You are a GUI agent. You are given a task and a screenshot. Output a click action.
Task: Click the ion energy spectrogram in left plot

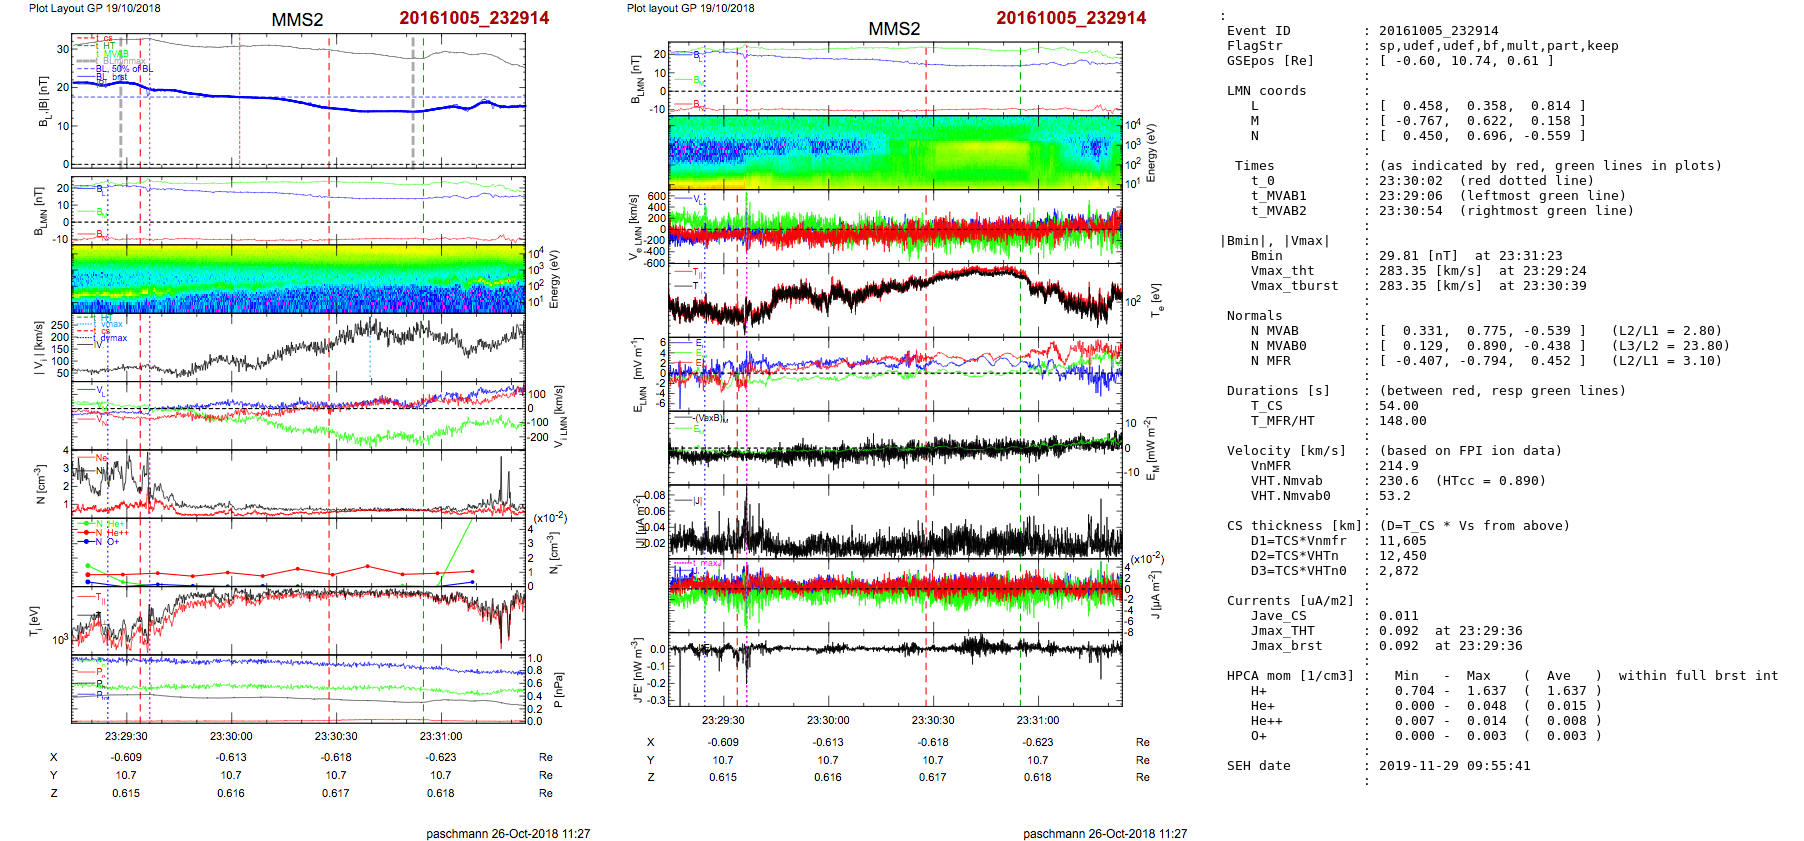click(298, 278)
